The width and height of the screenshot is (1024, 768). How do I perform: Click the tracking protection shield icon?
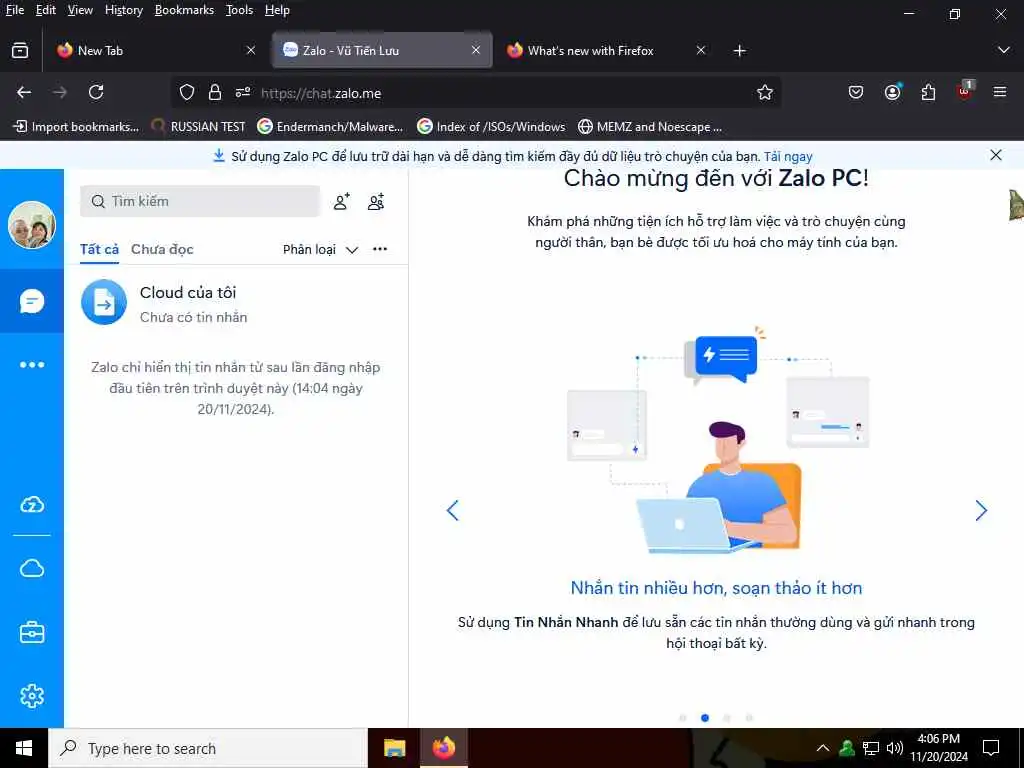187,93
